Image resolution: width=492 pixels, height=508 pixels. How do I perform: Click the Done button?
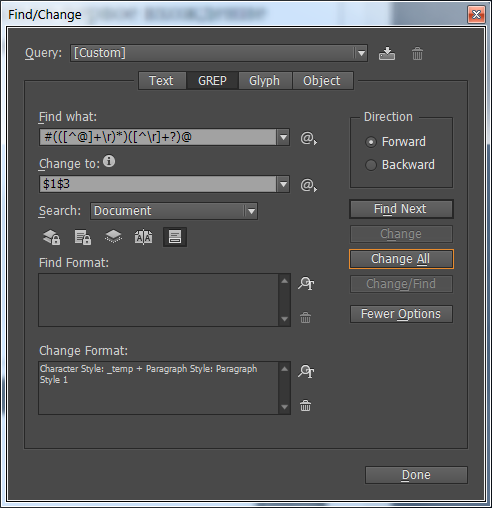click(416, 475)
